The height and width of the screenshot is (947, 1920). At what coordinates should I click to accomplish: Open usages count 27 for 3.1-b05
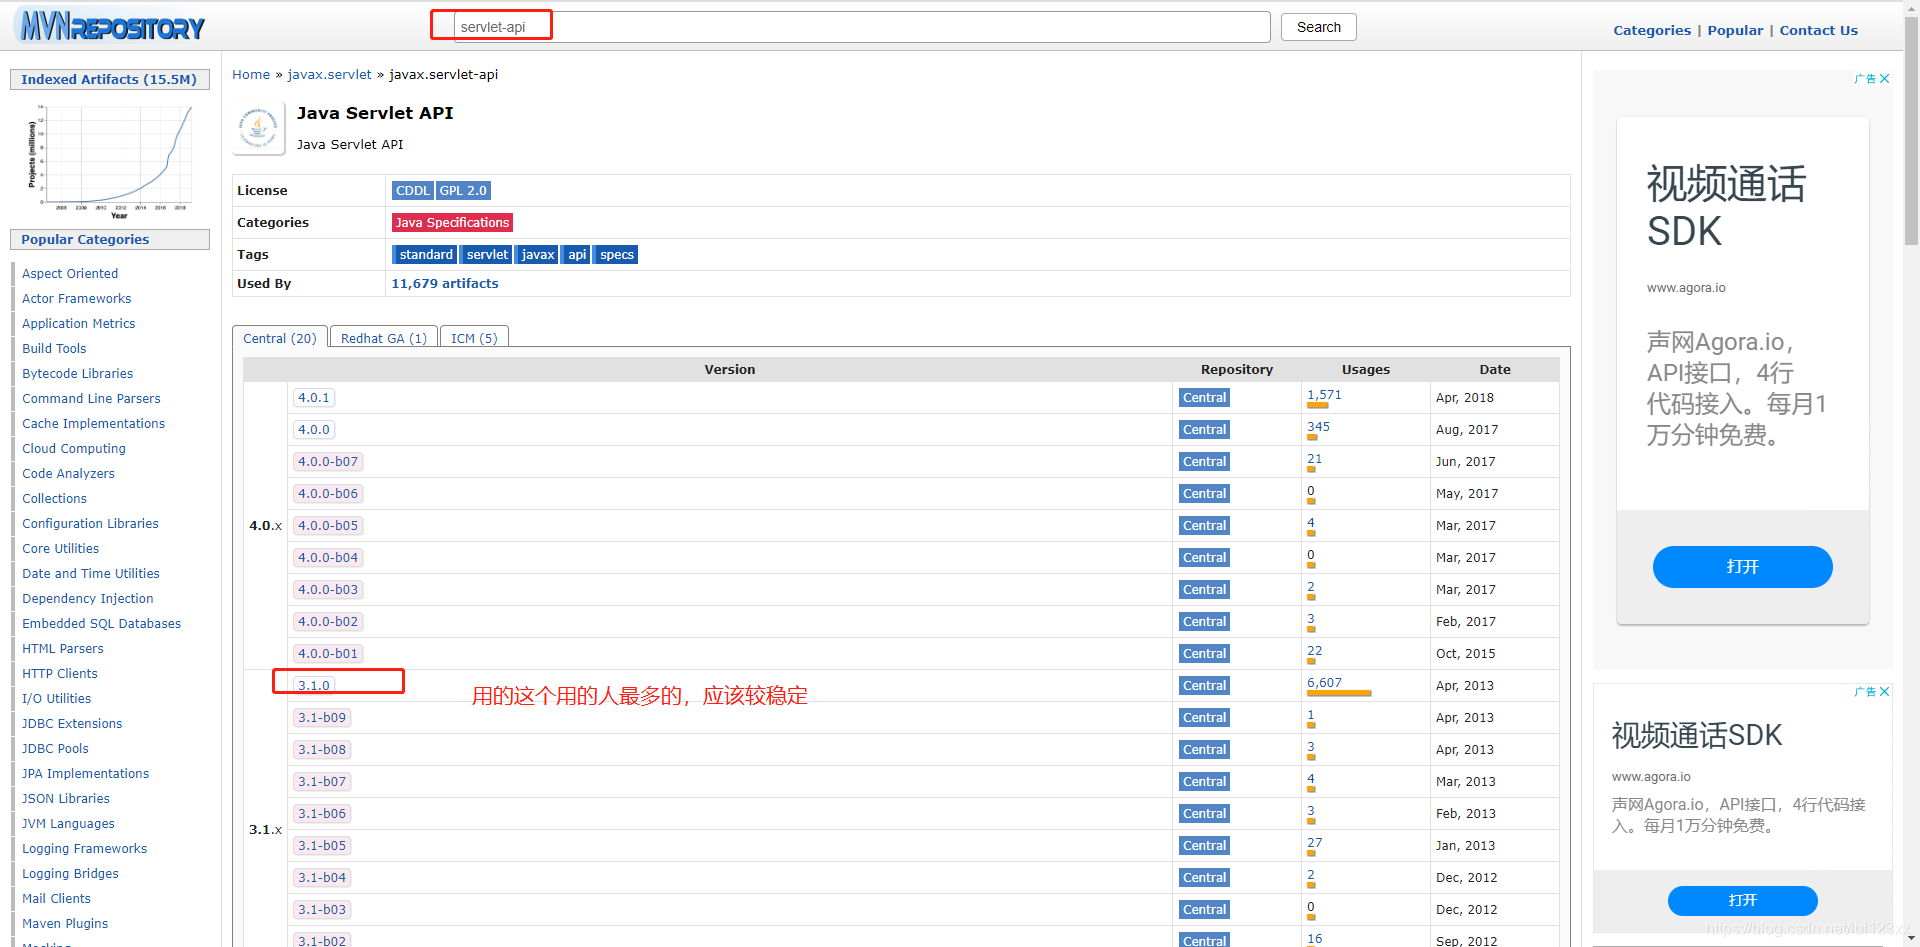point(1314,843)
